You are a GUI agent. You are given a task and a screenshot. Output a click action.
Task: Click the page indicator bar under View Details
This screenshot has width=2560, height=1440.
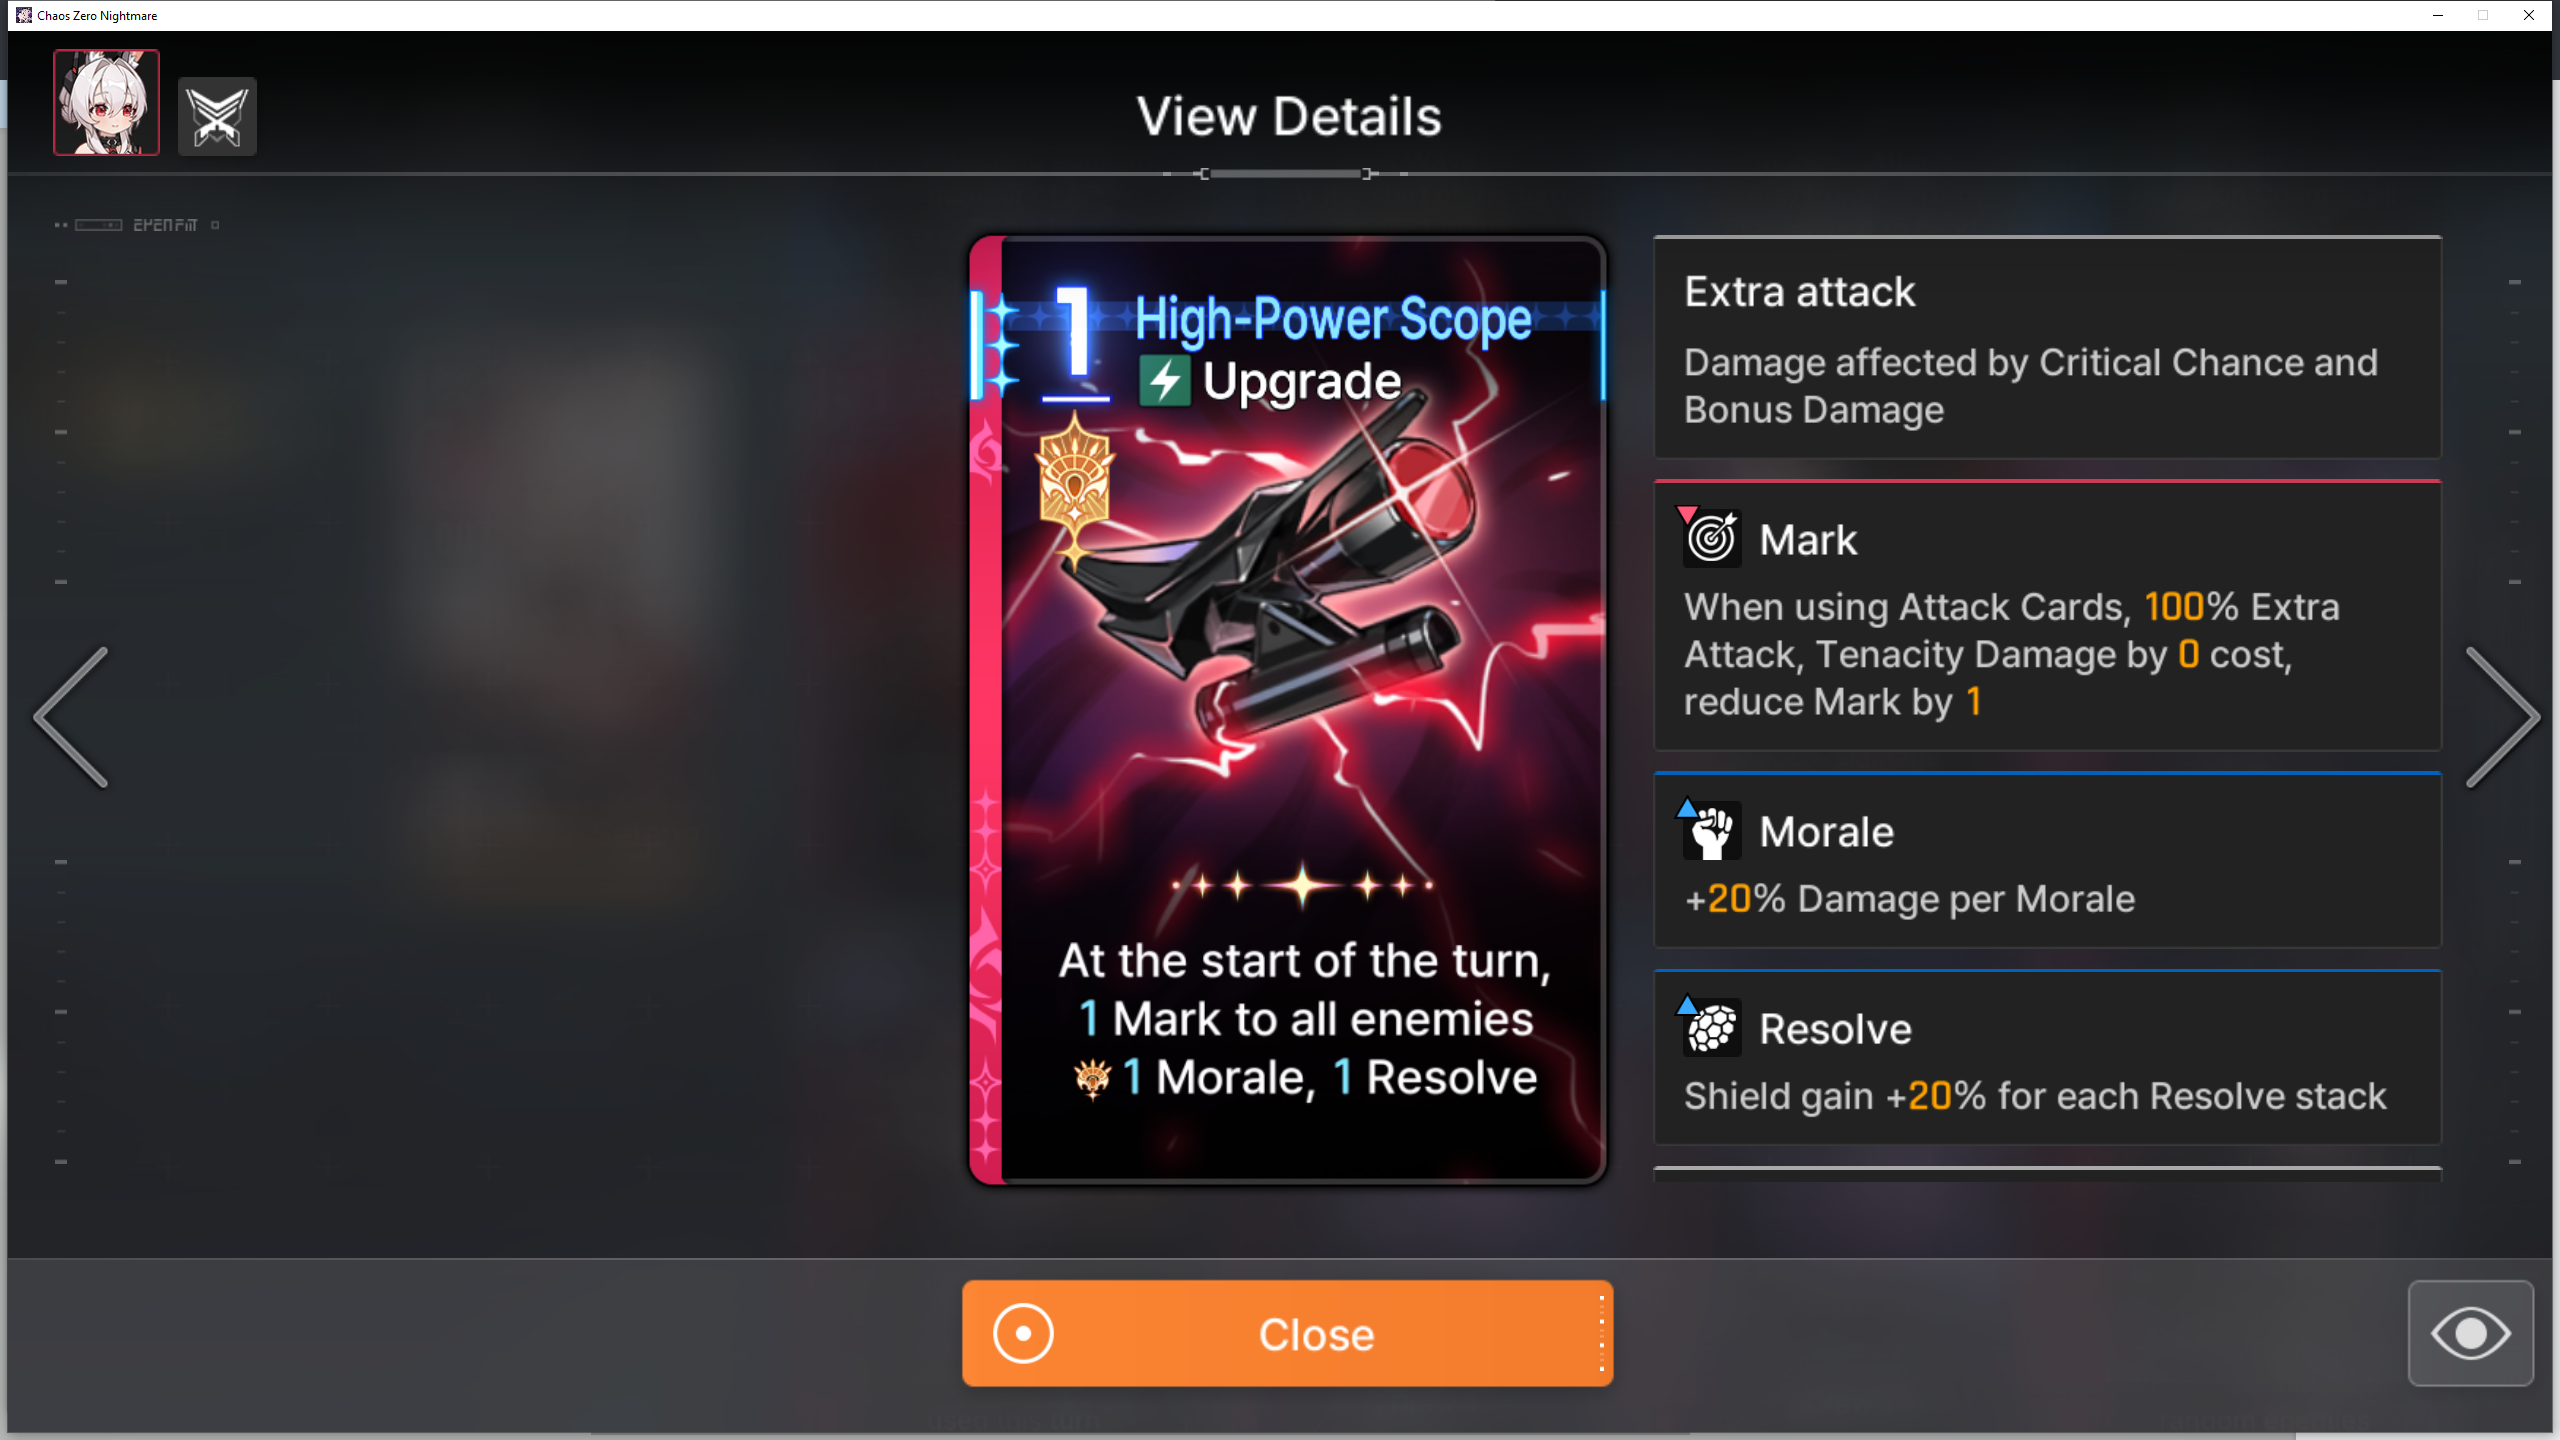tap(1286, 174)
